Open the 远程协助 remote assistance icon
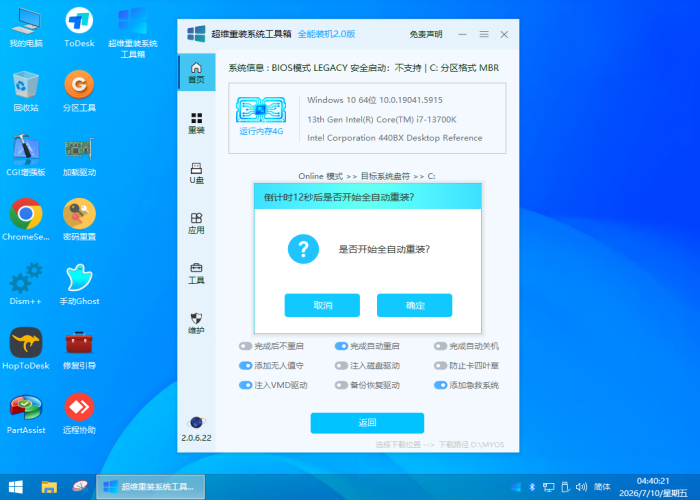Viewport: 700px width, 500px height. point(79,413)
